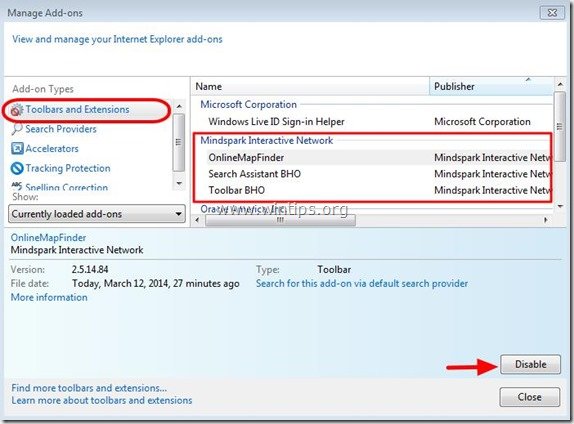The height and width of the screenshot is (424, 574).
Task: Click the add-on list horizontal scrollbar thumb
Action: coord(280,220)
